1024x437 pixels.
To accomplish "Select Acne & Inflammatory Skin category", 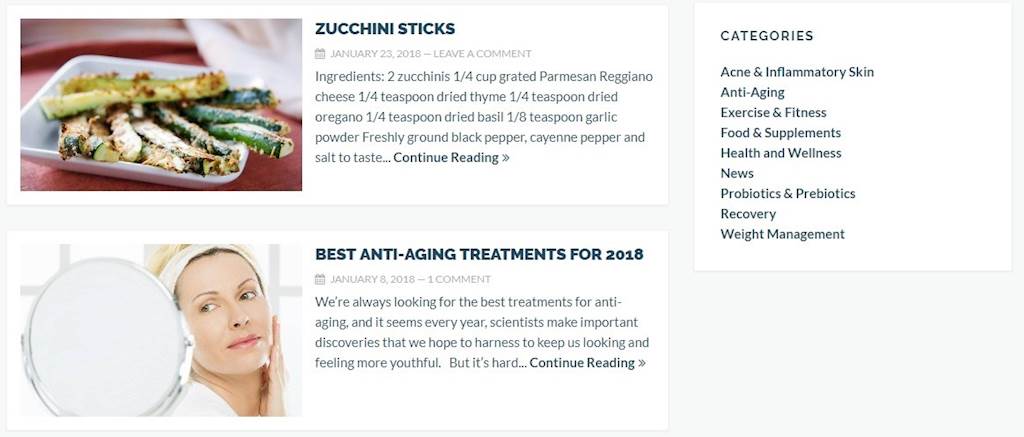I will pos(797,72).
